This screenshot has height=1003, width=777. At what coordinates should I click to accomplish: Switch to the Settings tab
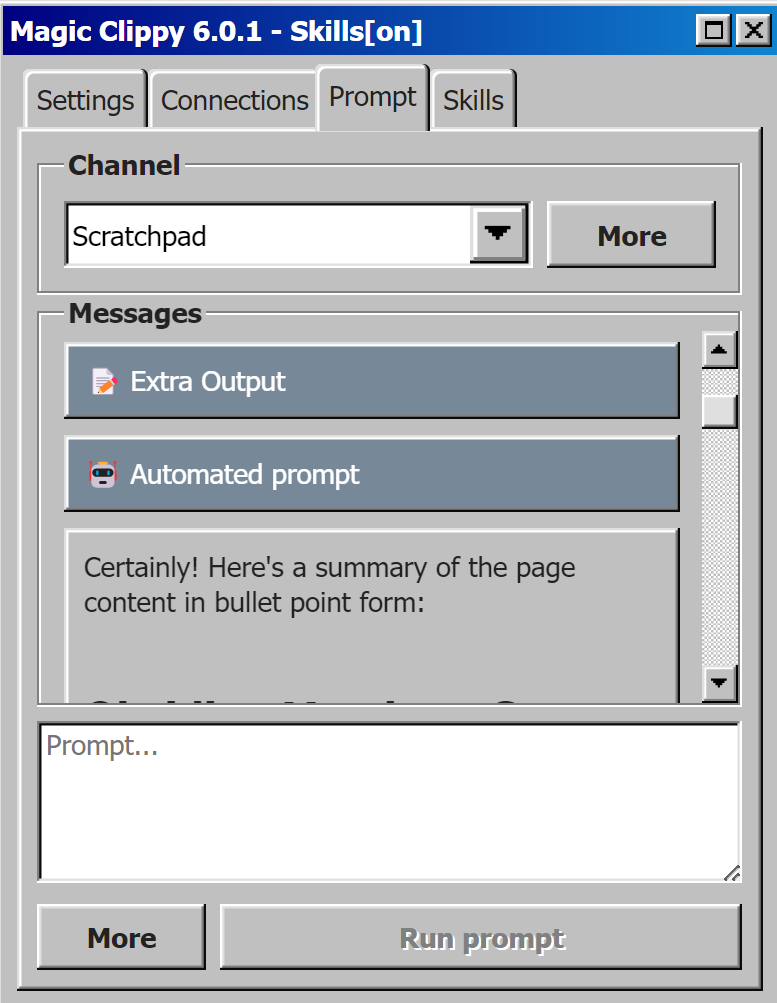[x=86, y=100]
